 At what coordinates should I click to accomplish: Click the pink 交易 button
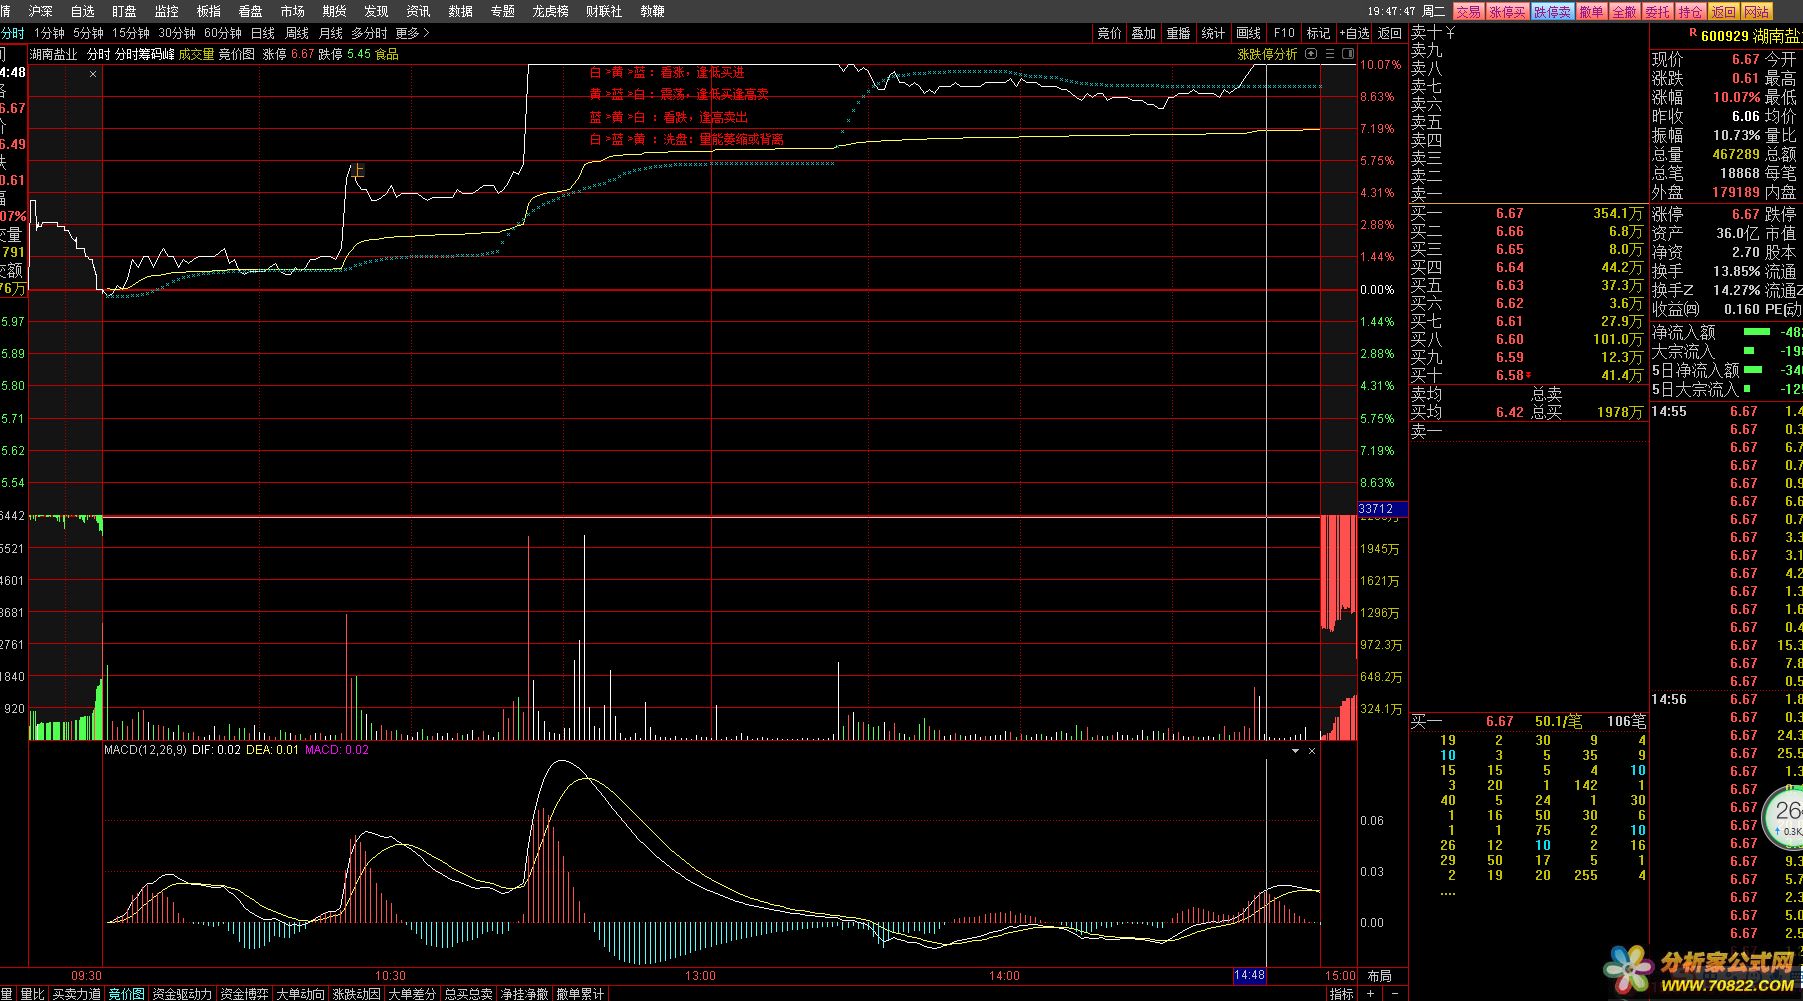coord(1467,12)
